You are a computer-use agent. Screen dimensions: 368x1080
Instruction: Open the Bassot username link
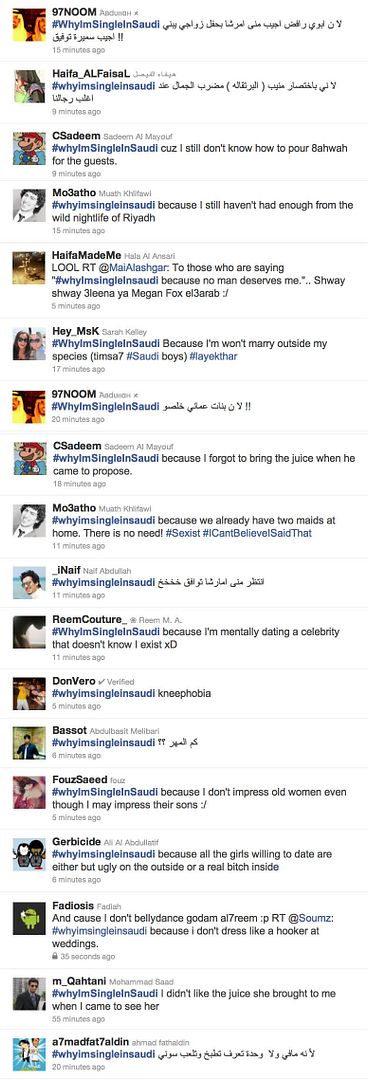(70, 731)
